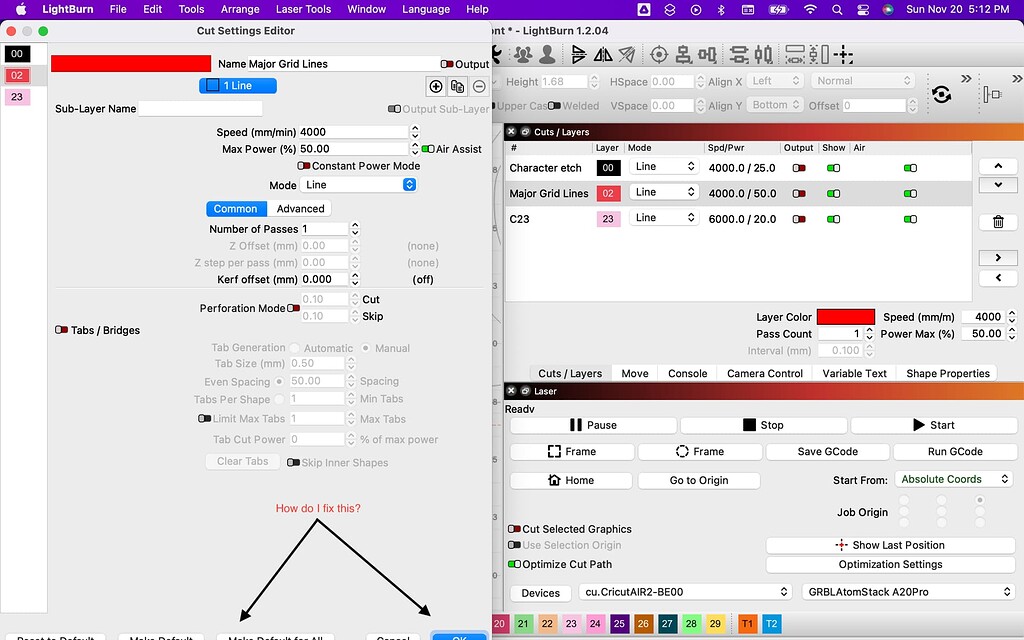Viewport: 1024px width, 640px height.
Task: Remove sub-layer using minus icon
Action: click(478, 86)
